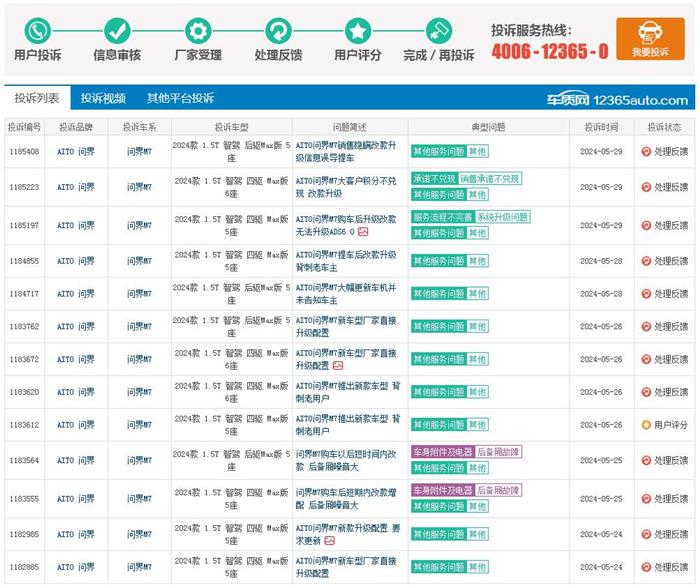
Task: Open complaint 1185408 description link
Action: [x=346, y=151]
